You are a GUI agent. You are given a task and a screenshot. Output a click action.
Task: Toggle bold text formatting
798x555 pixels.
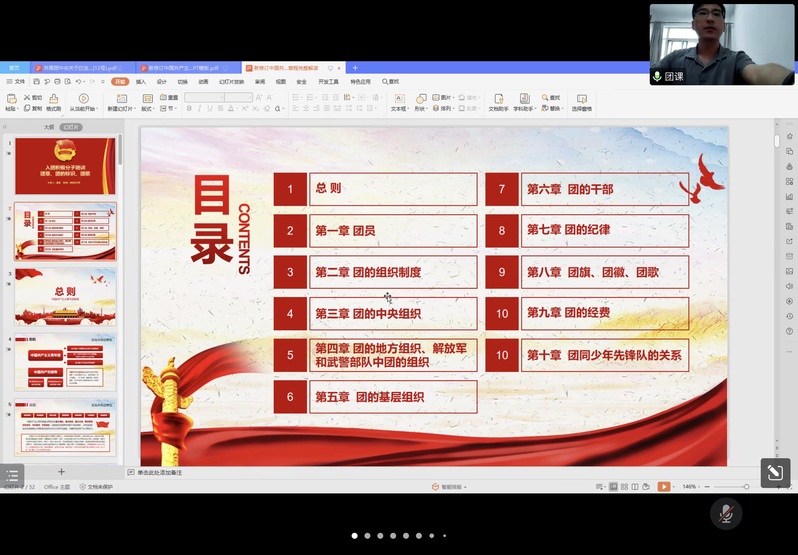pyautogui.click(x=189, y=108)
